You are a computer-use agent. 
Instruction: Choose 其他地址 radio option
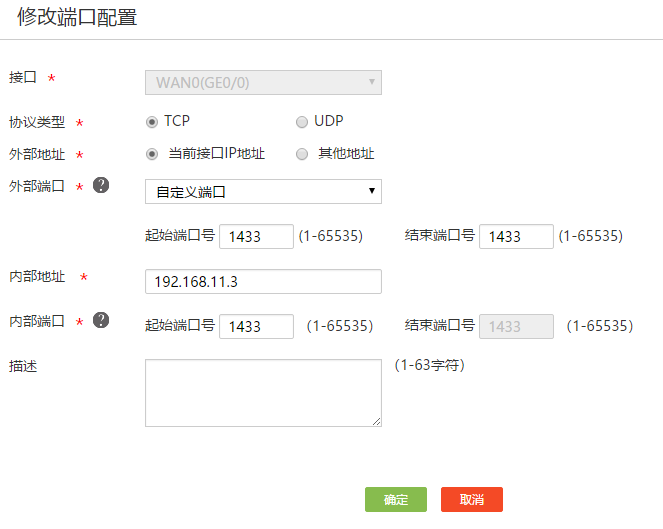(302, 154)
